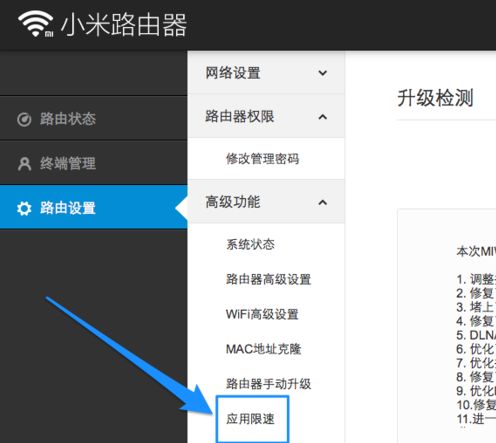Click the 网络设置 section header

(266, 73)
